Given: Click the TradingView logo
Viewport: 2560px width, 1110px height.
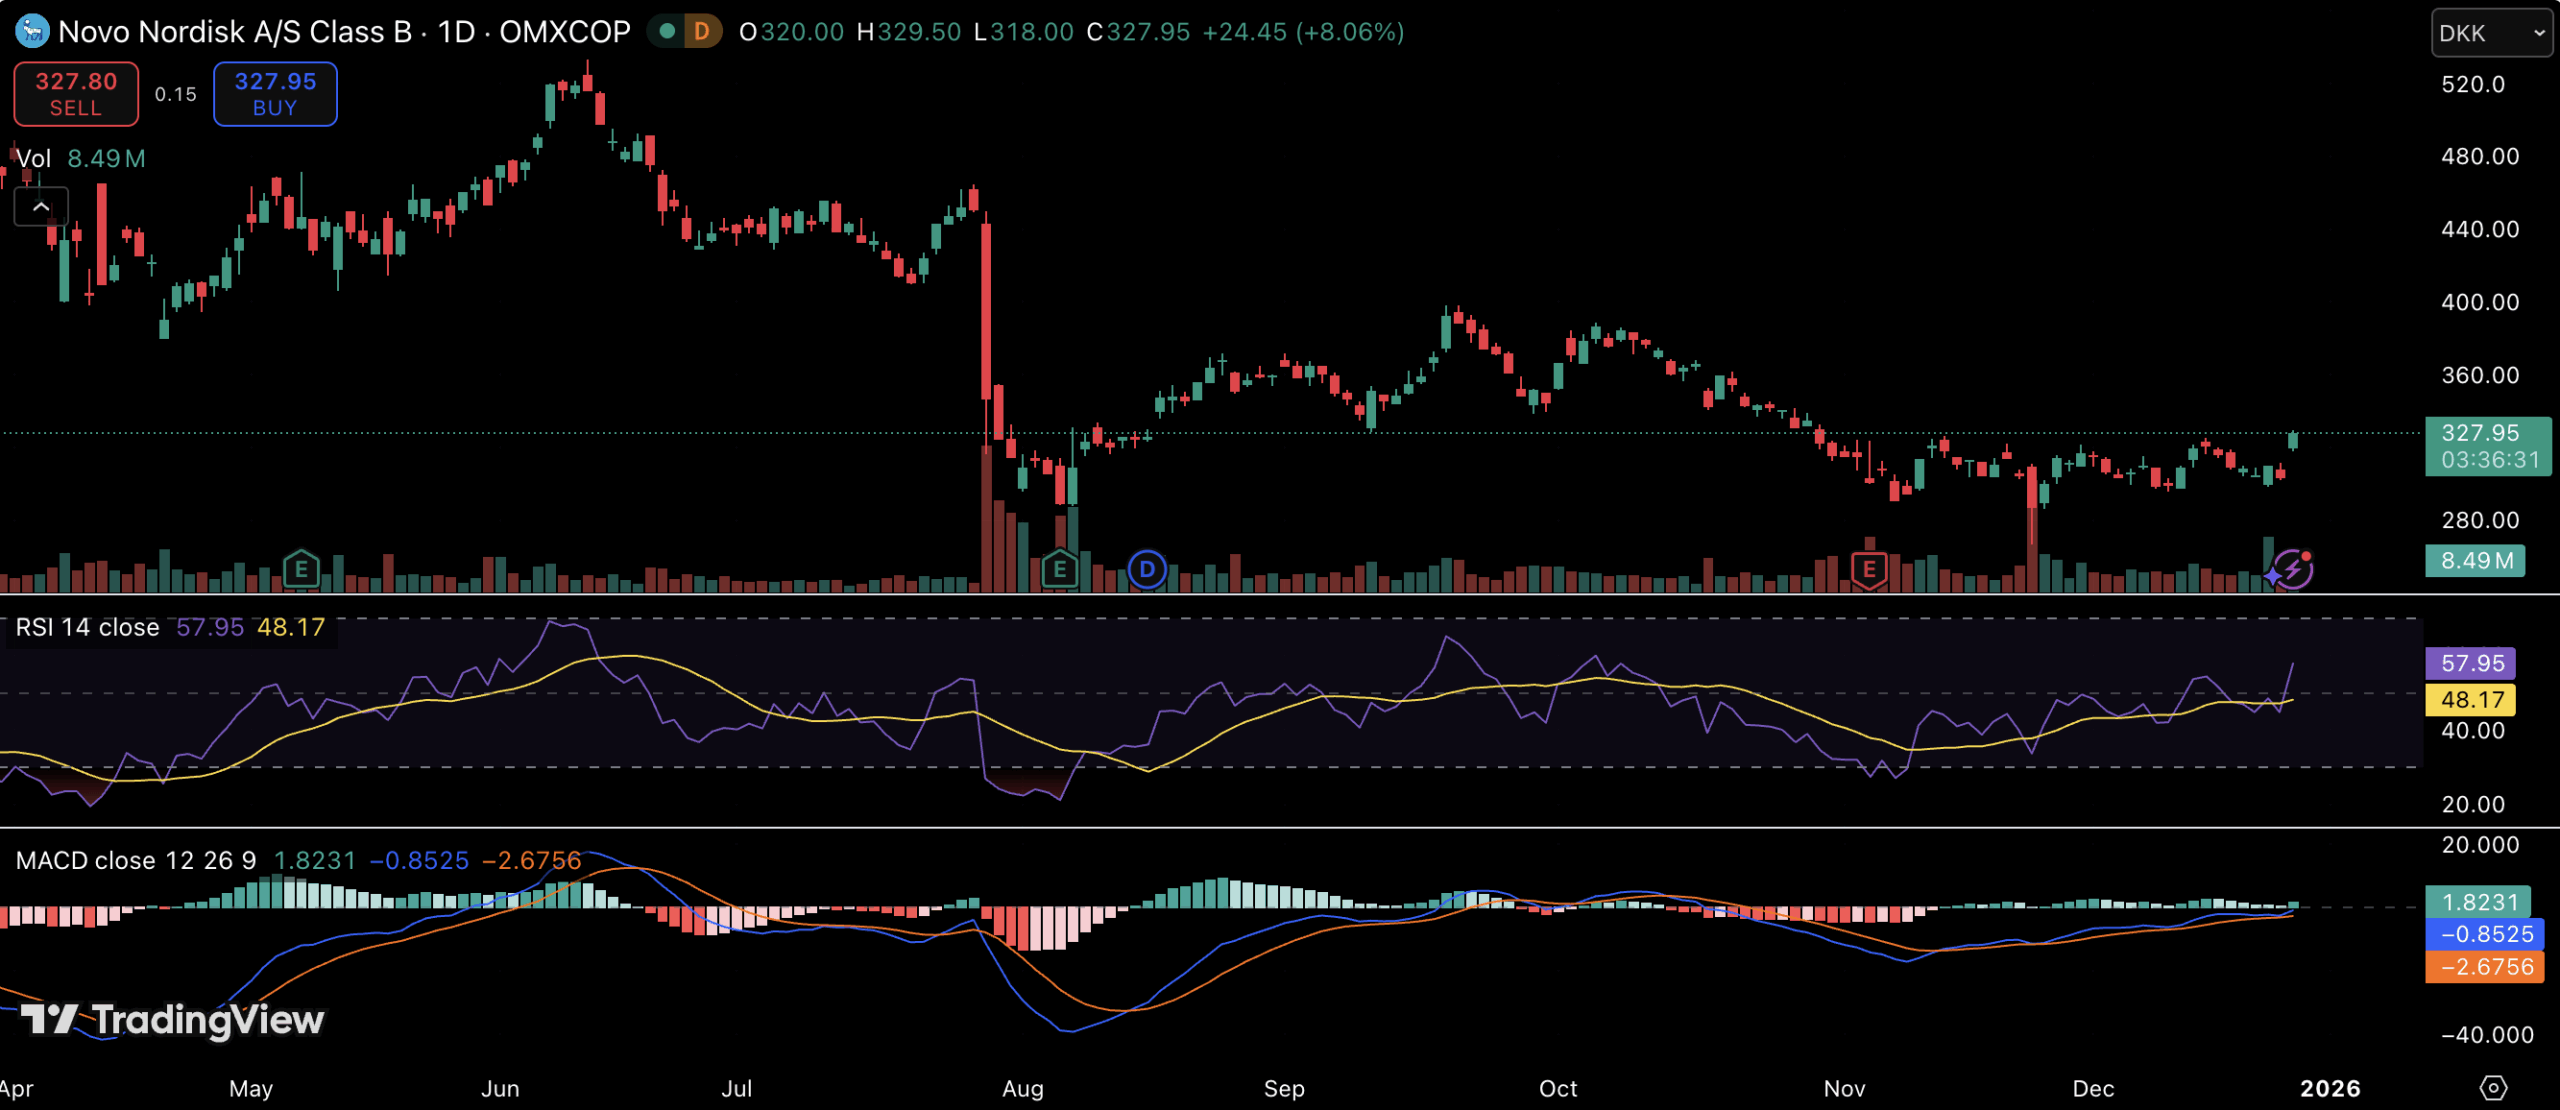Looking at the screenshot, I should point(172,1019).
